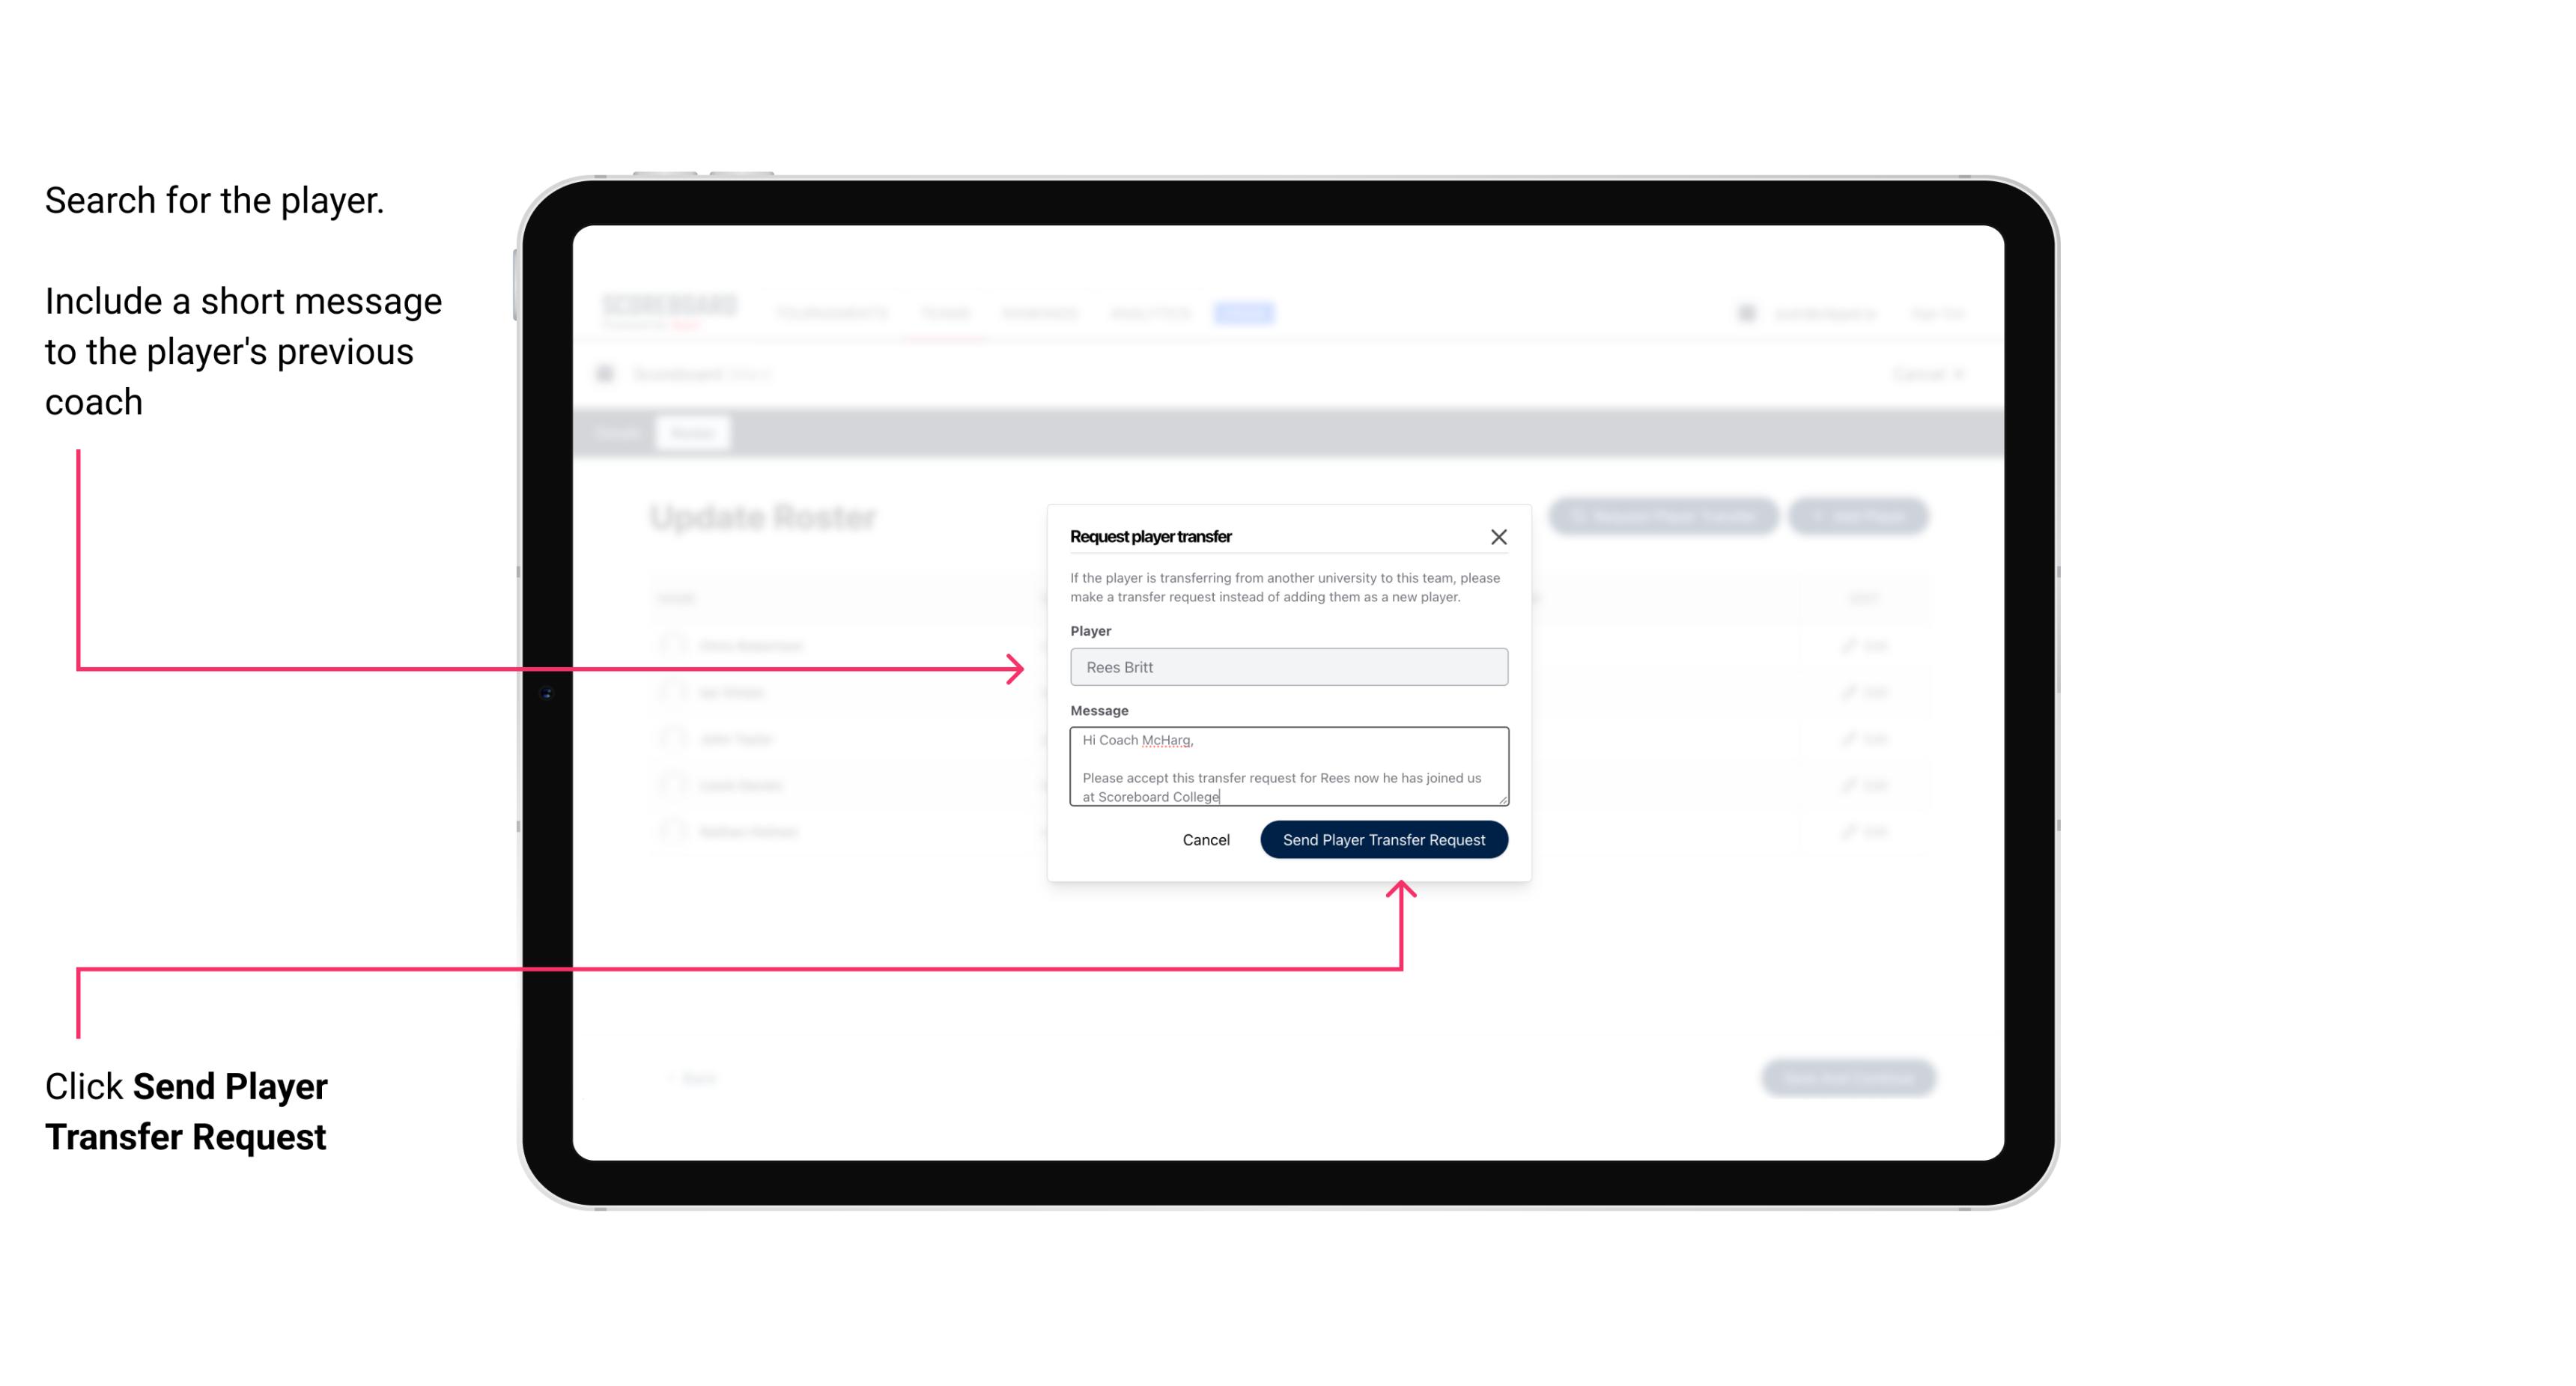
Task: Click the Message text area field
Action: tap(1287, 768)
